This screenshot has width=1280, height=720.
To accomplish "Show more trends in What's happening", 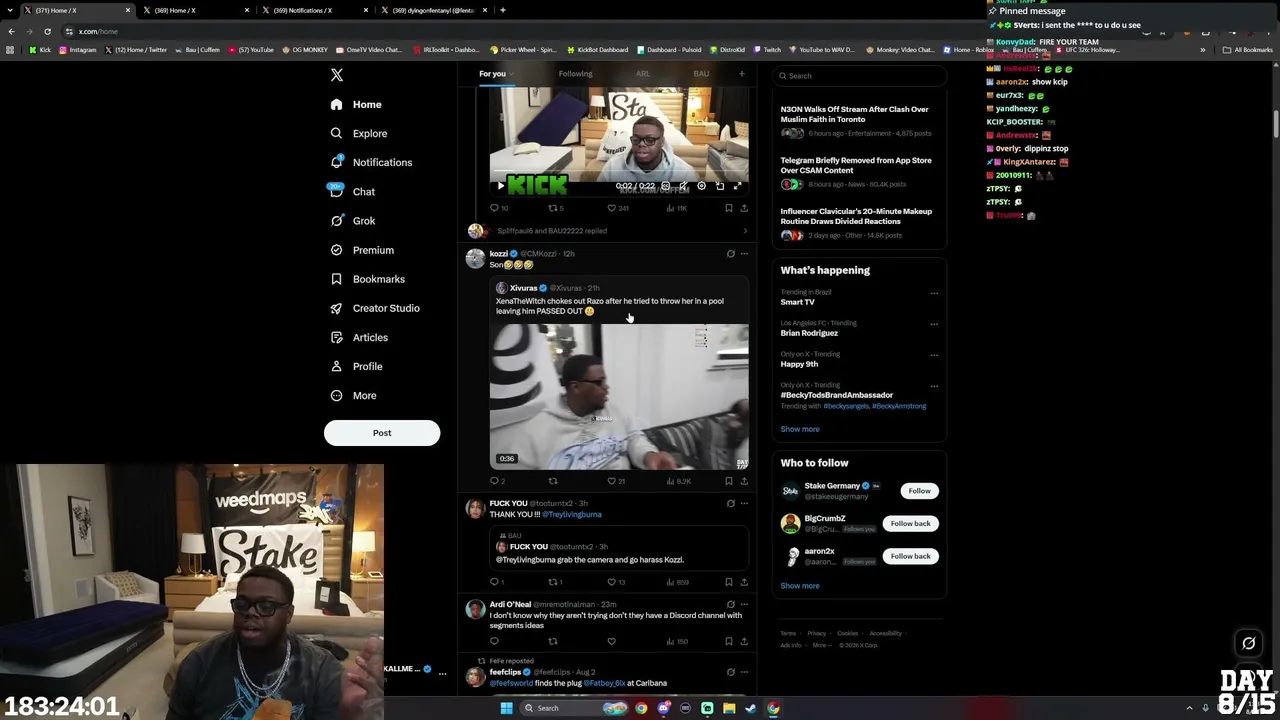I will 800,429.
